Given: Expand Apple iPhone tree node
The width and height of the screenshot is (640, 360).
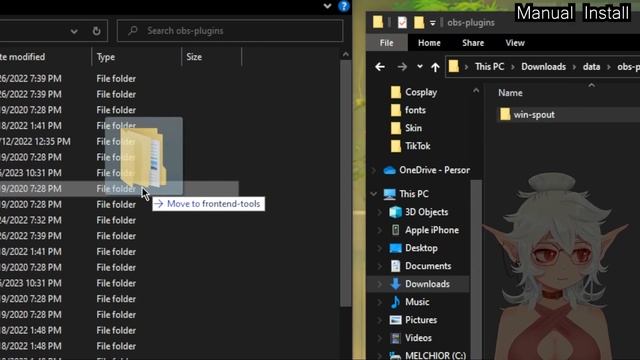Looking at the screenshot, I should point(380,230).
